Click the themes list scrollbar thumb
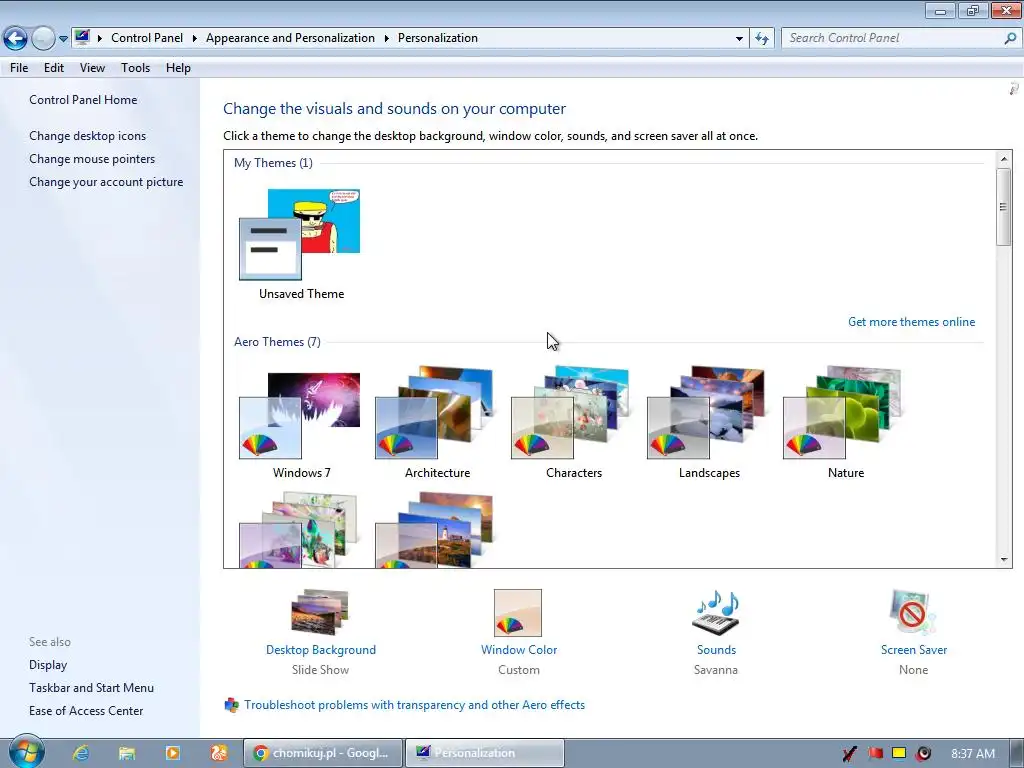This screenshot has width=1024, height=768. point(1004,207)
